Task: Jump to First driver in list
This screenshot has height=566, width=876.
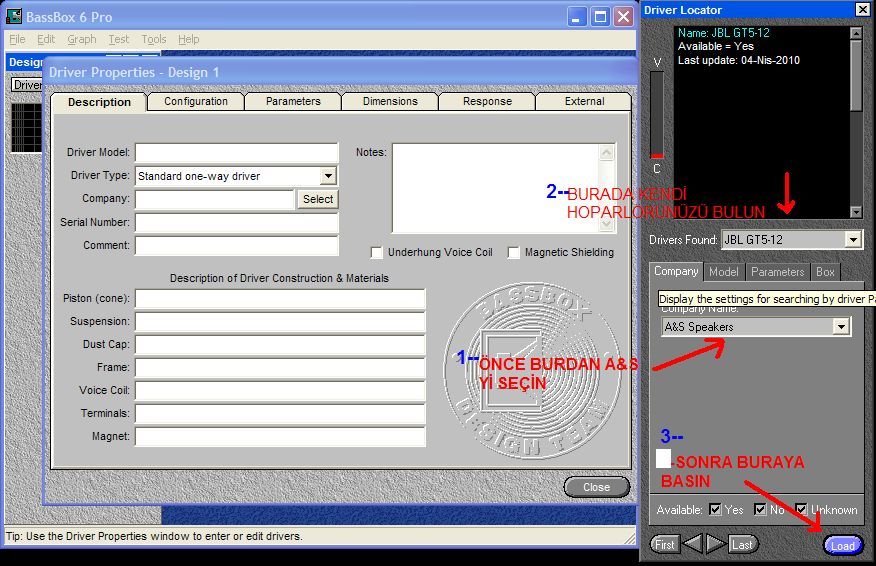Action: 664,544
